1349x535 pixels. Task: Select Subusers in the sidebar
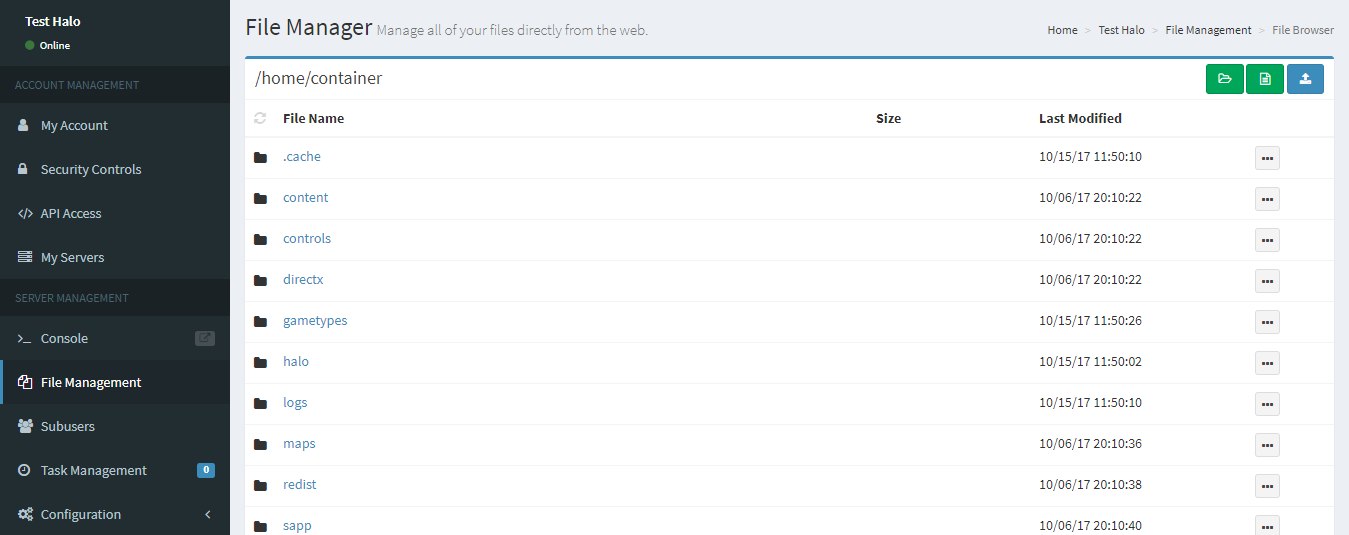tap(68, 426)
